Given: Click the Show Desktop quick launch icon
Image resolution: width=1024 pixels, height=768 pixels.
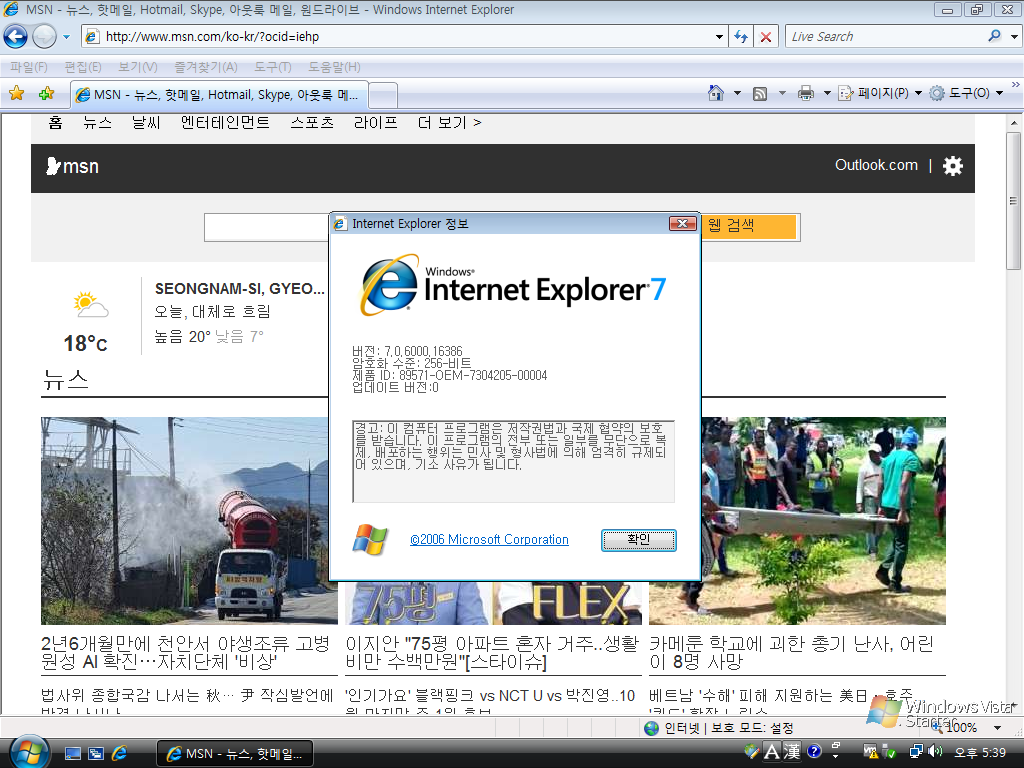Looking at the screenshot, I should click(x=73, y=754).
